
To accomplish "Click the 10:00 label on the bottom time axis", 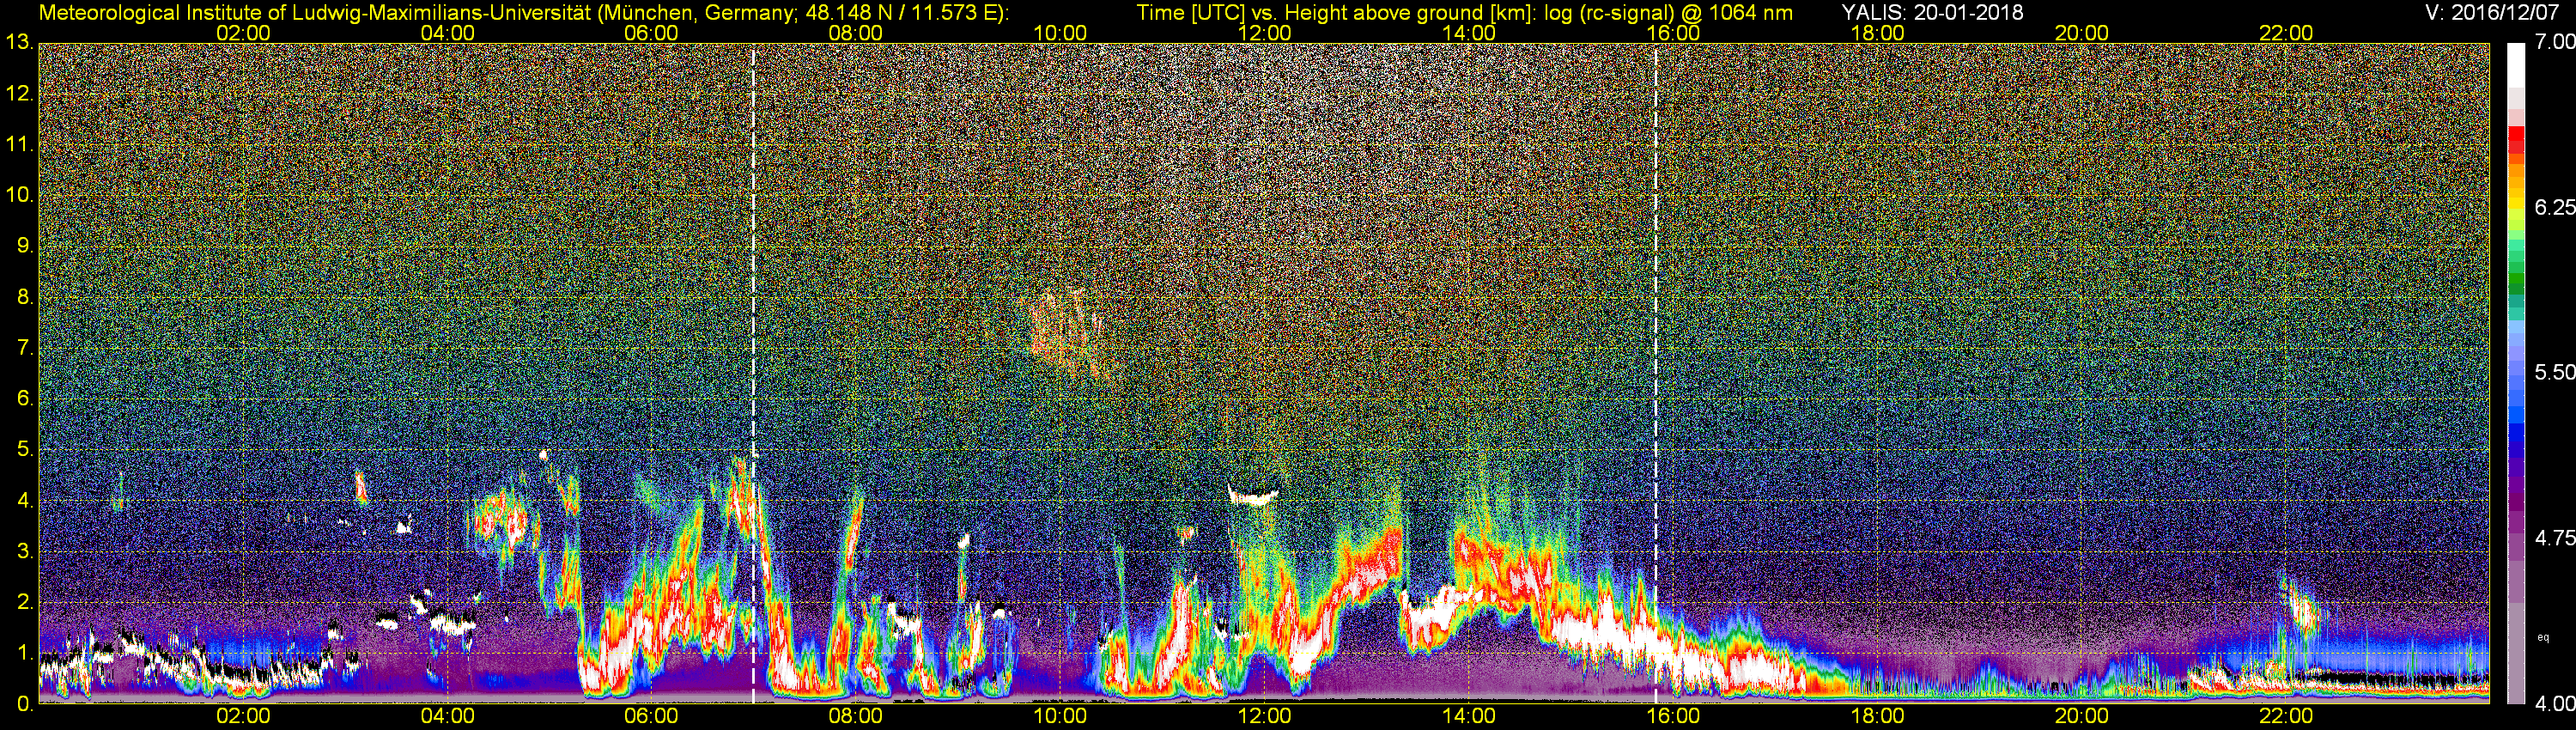I will coord(1060,716).
